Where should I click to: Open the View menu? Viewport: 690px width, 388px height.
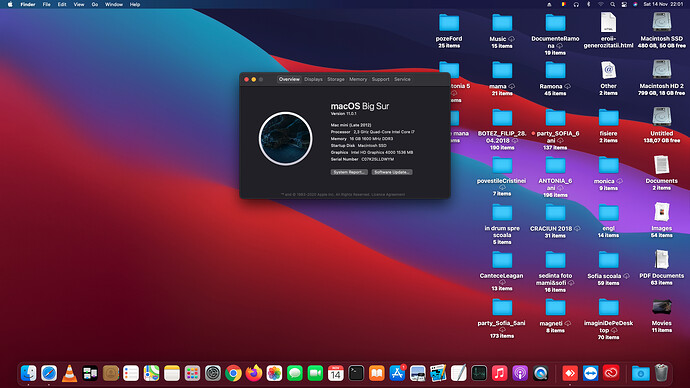[79, 4]
